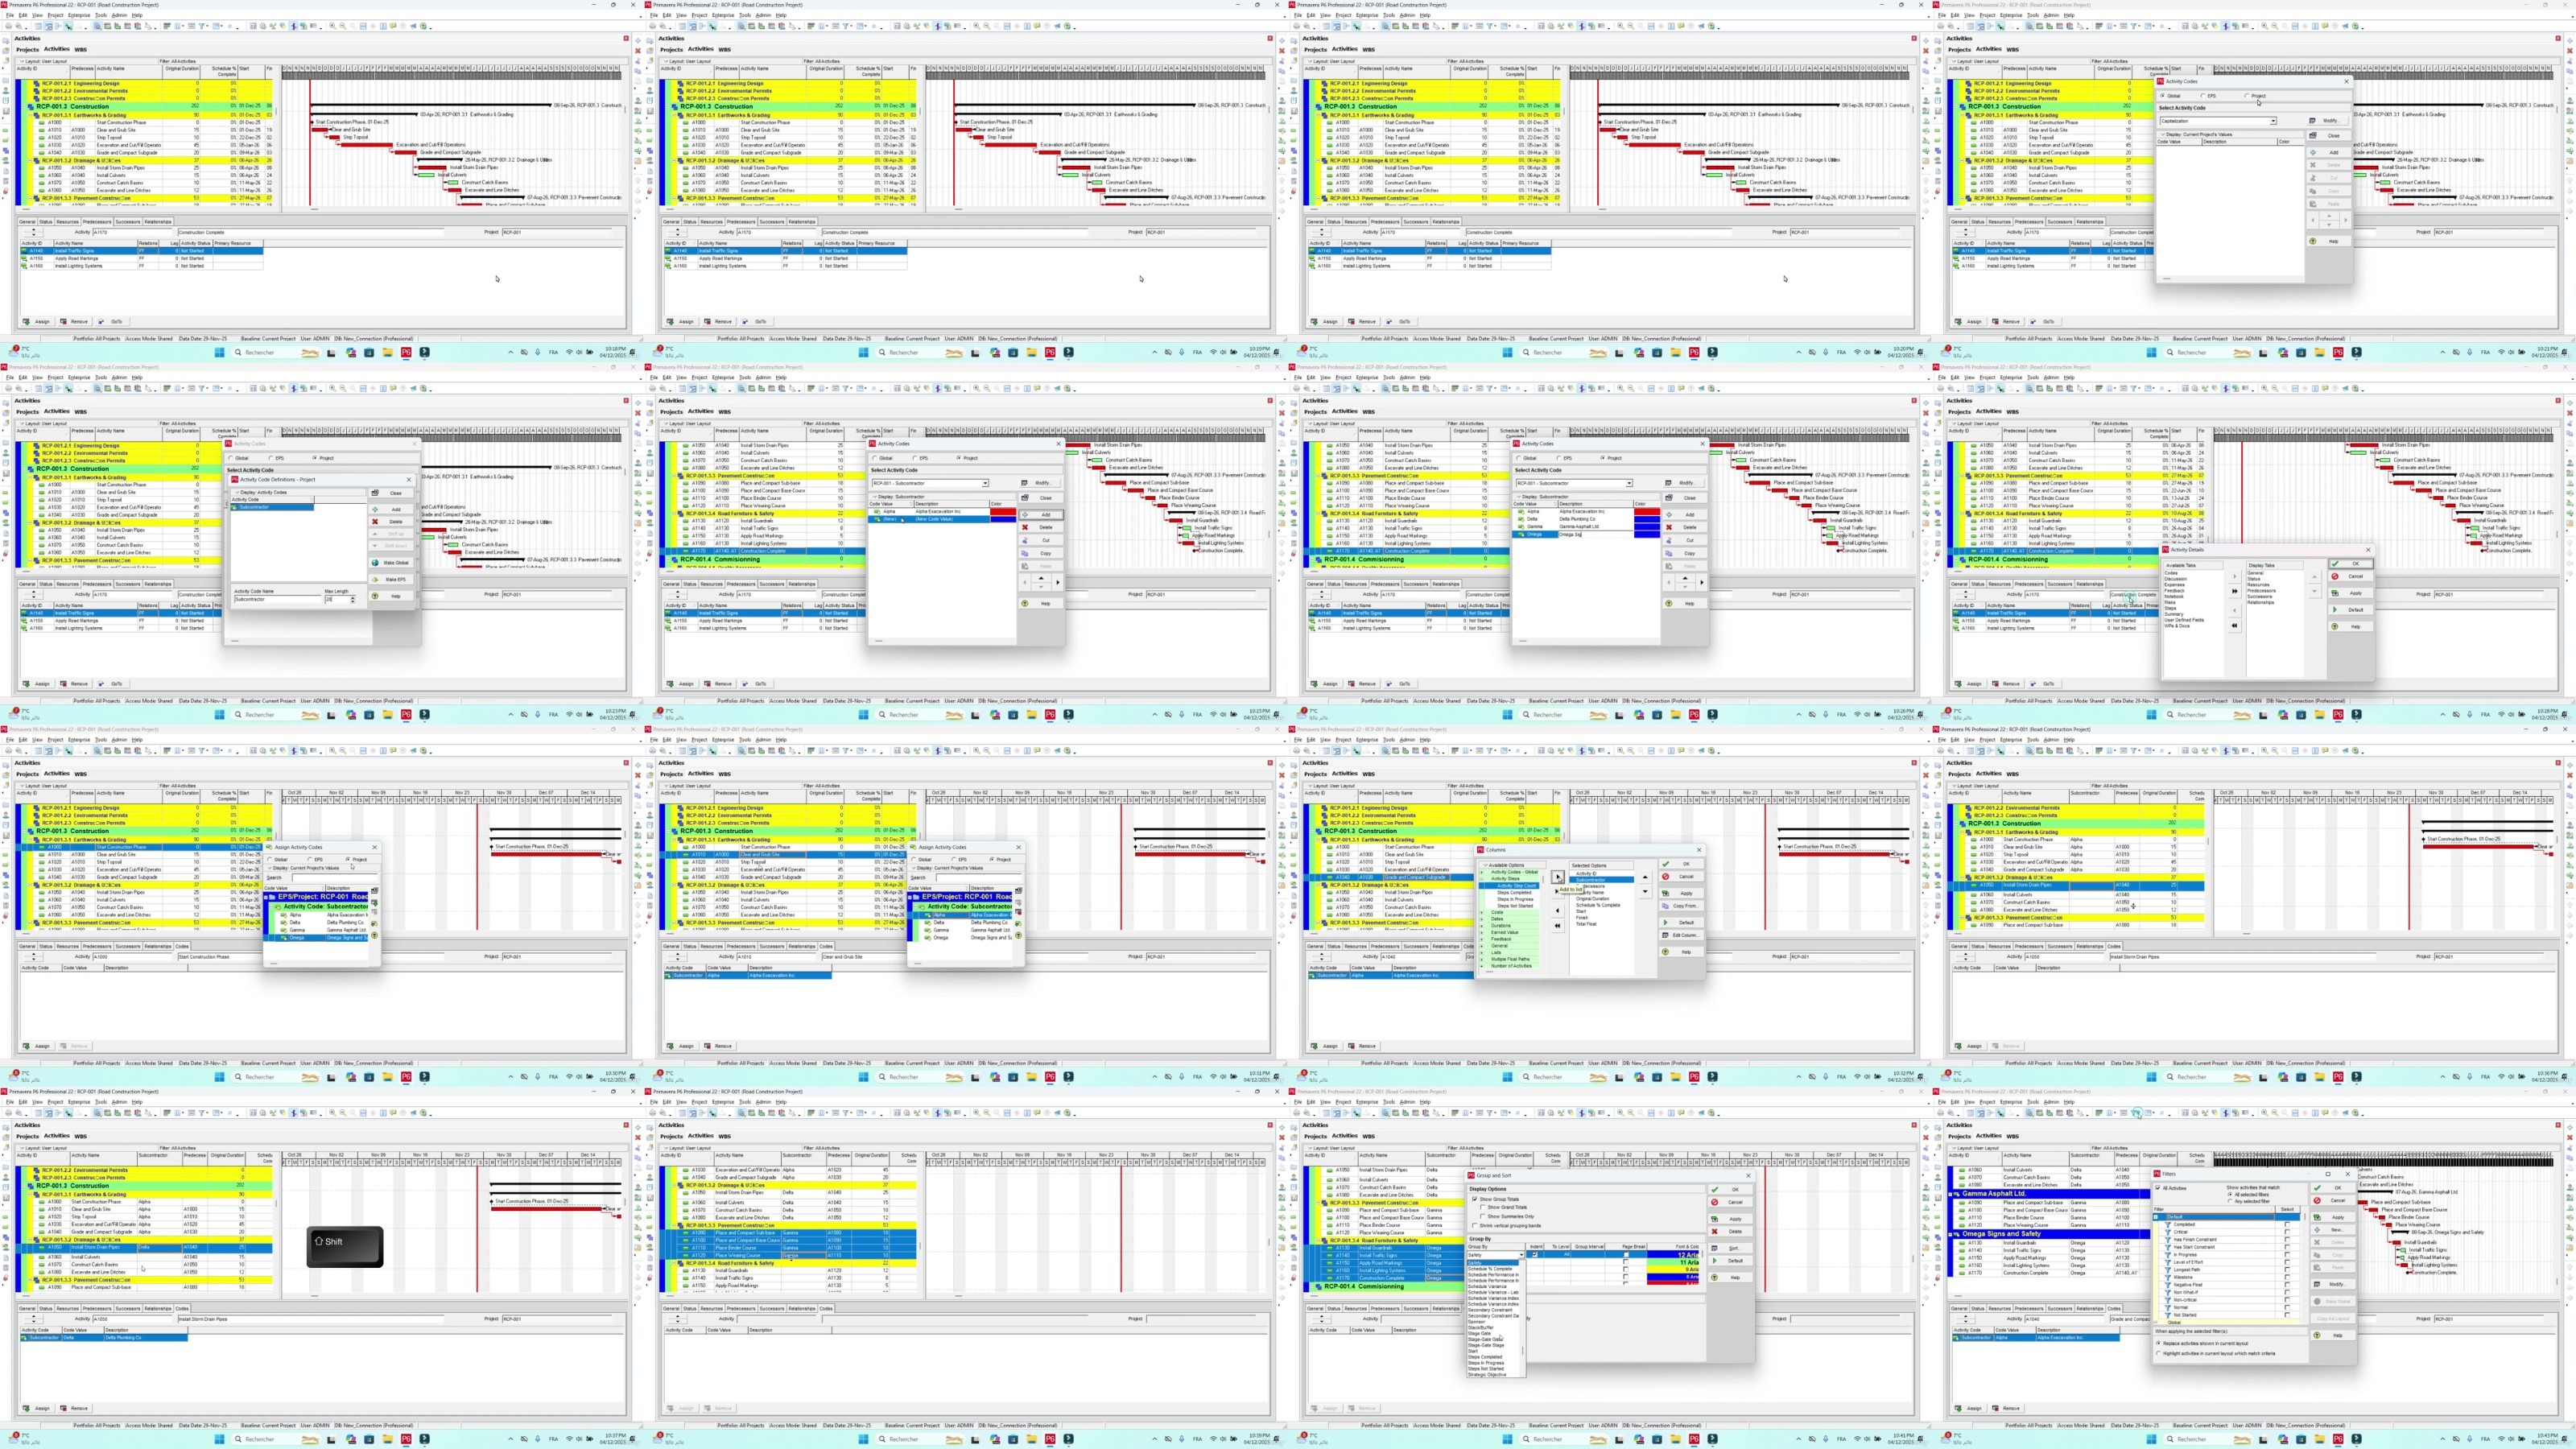Click Activity Code Name field in Activity Code Definitions dialog
The height and width of the screenshot is (1449, 2576).
tap(278, 600)
